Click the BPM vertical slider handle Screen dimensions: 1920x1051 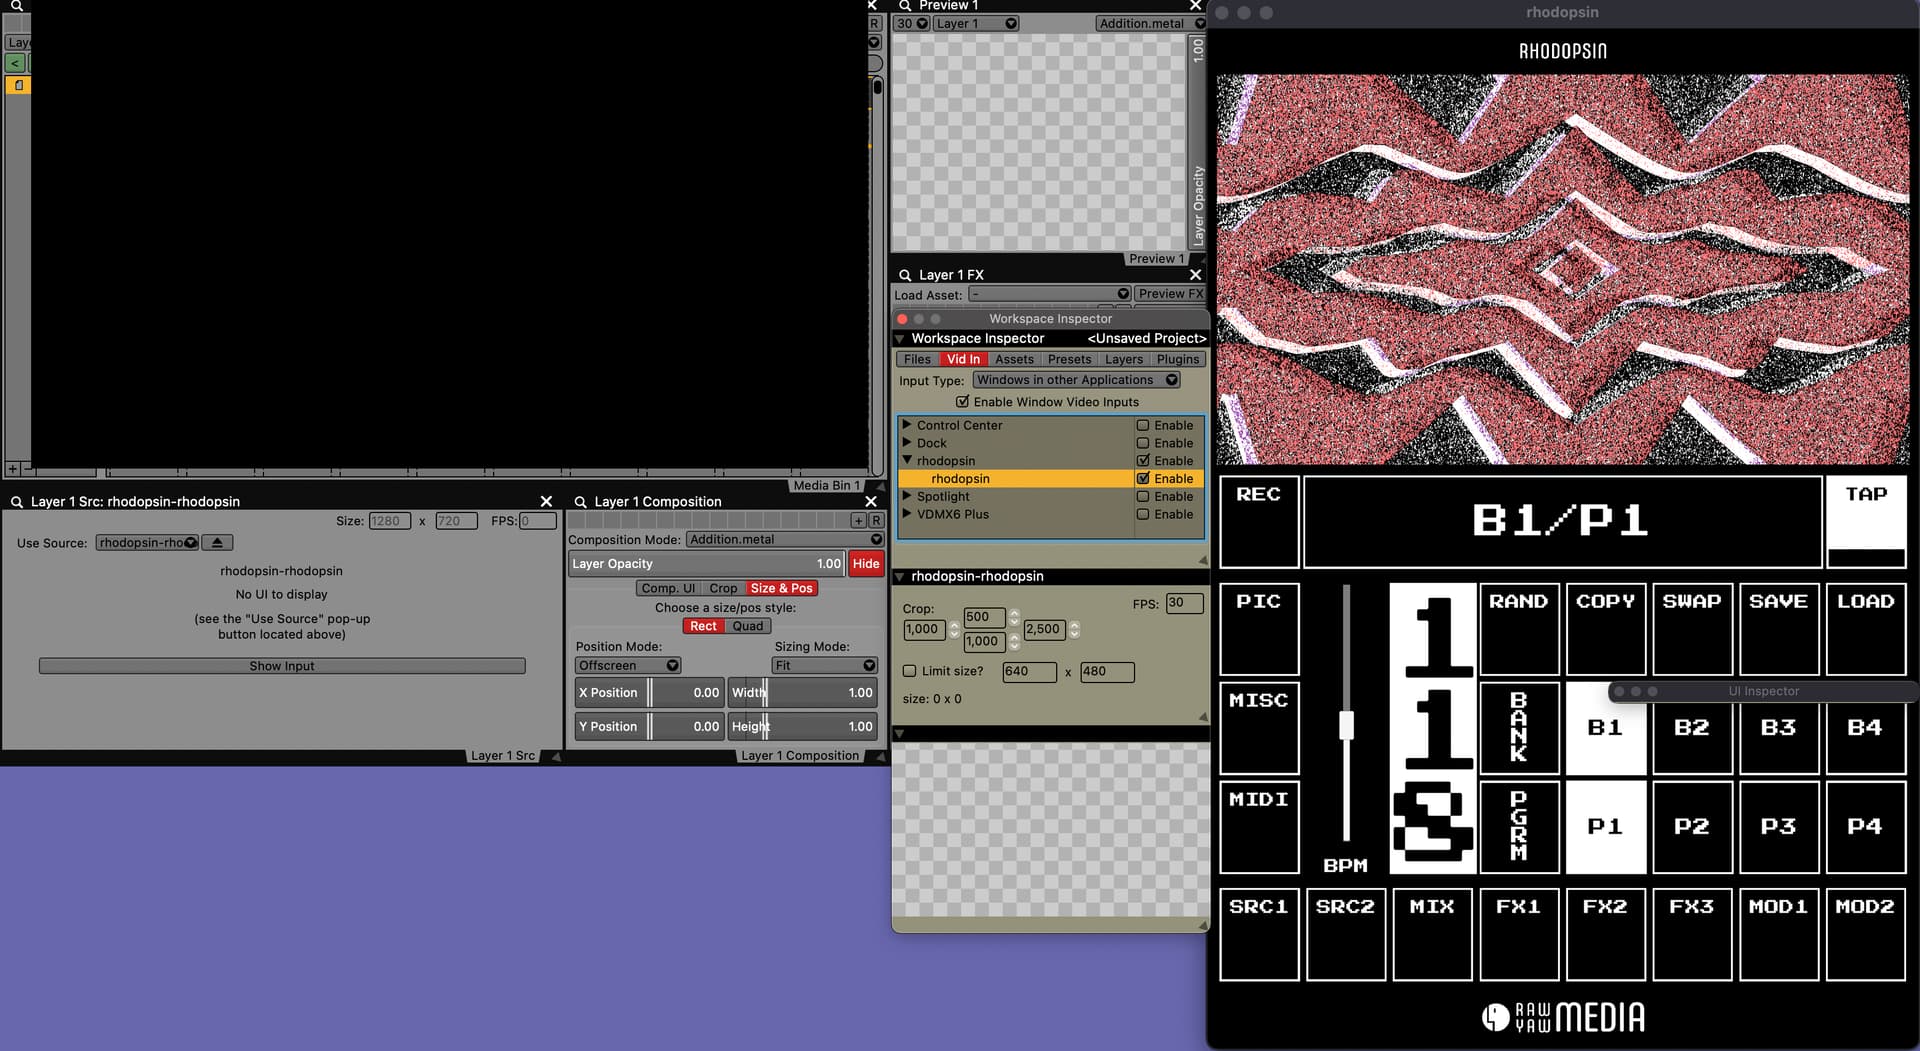[x=1346, y=725]
